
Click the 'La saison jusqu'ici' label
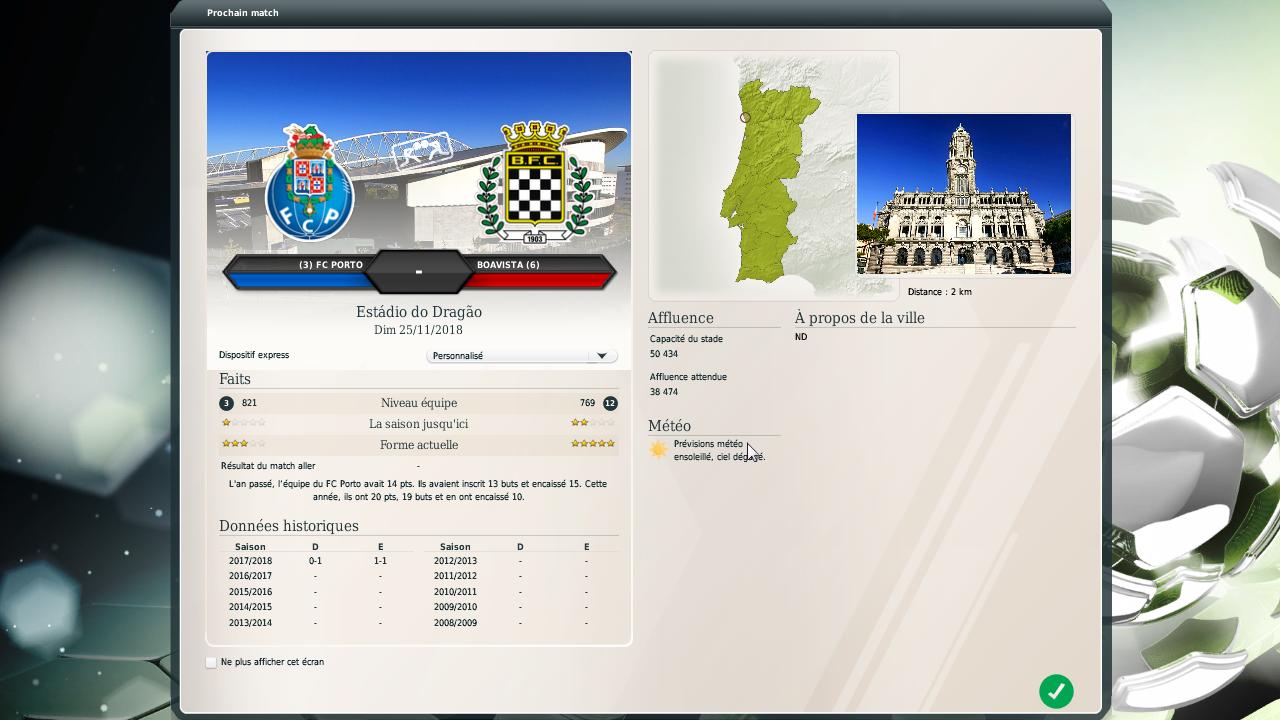pos(419,424)
